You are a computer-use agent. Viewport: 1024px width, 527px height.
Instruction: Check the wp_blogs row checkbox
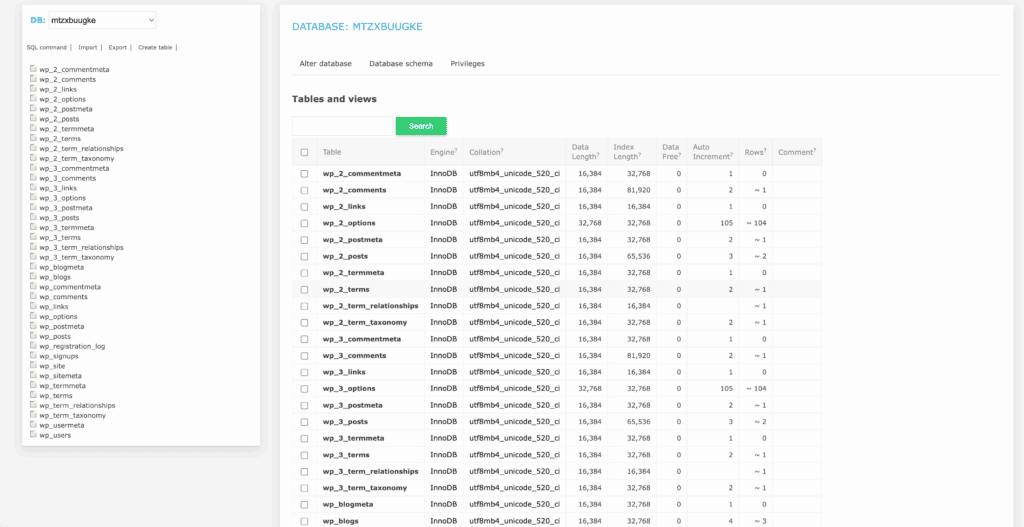[x=304, y=521]
